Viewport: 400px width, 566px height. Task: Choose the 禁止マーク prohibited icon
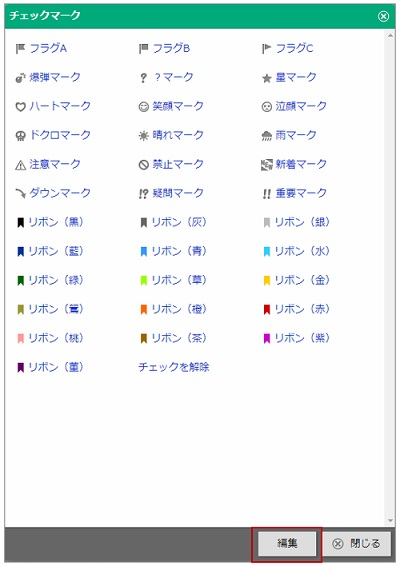(144, 165)
